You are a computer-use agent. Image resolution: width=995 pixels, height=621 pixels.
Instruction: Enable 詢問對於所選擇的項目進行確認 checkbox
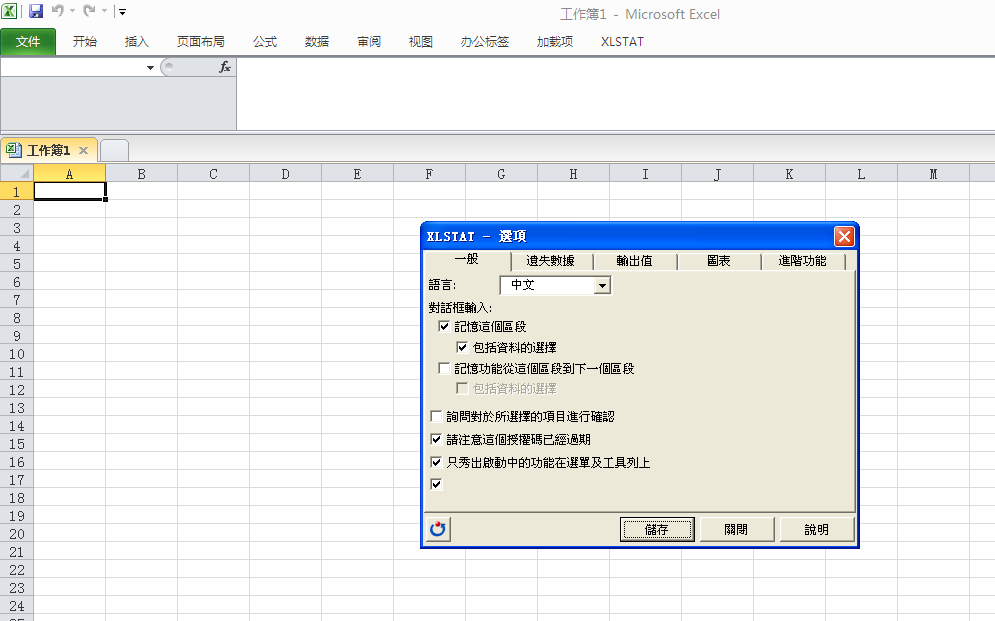pos(436,417)
